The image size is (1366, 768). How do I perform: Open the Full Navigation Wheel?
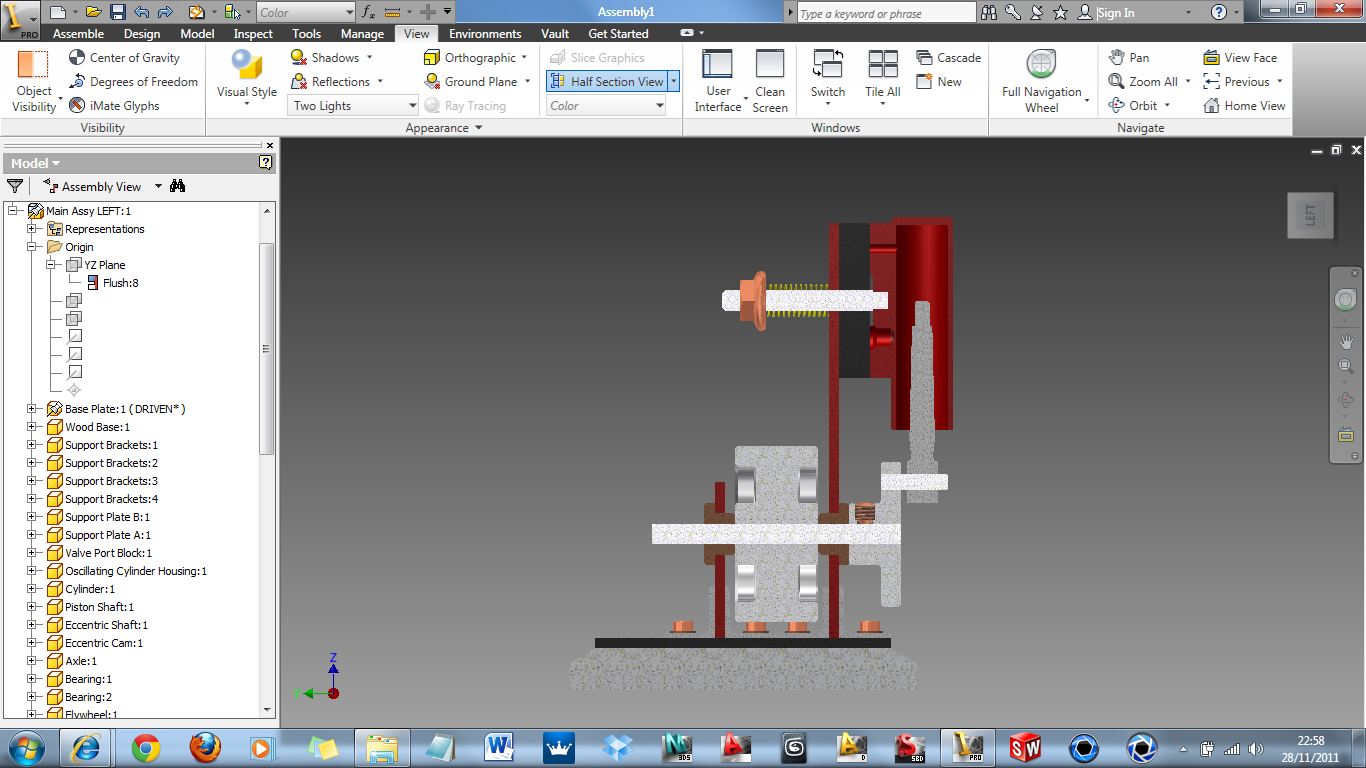tap(1042, 80)
